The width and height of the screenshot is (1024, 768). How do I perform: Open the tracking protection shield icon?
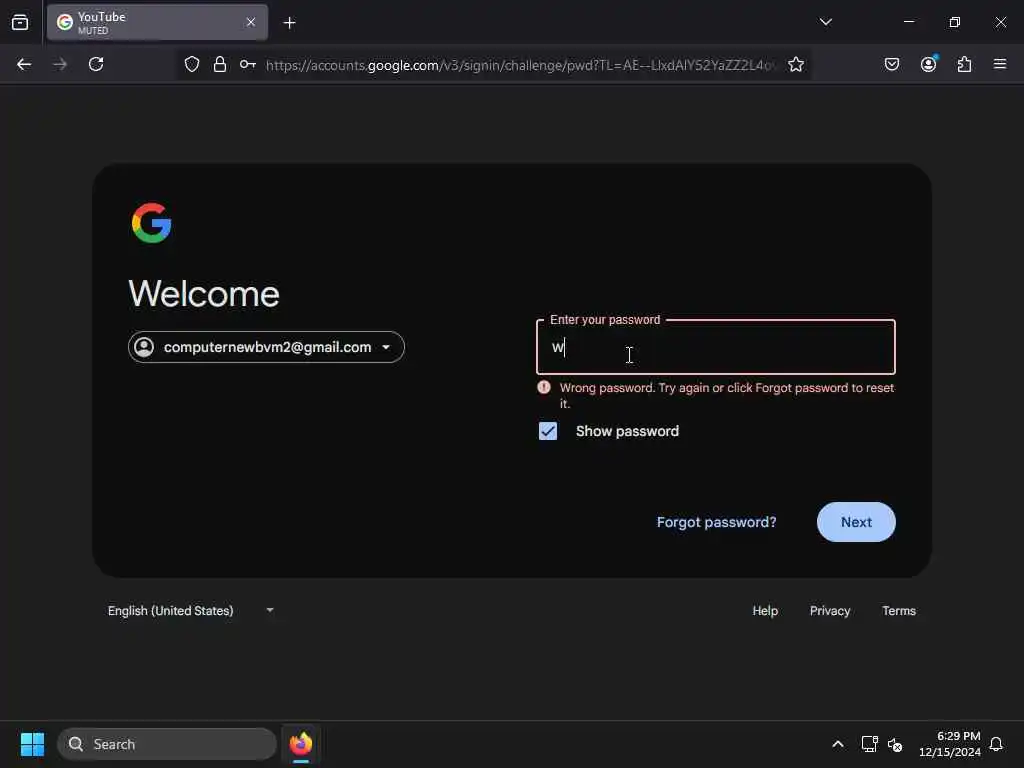(191, 64)
